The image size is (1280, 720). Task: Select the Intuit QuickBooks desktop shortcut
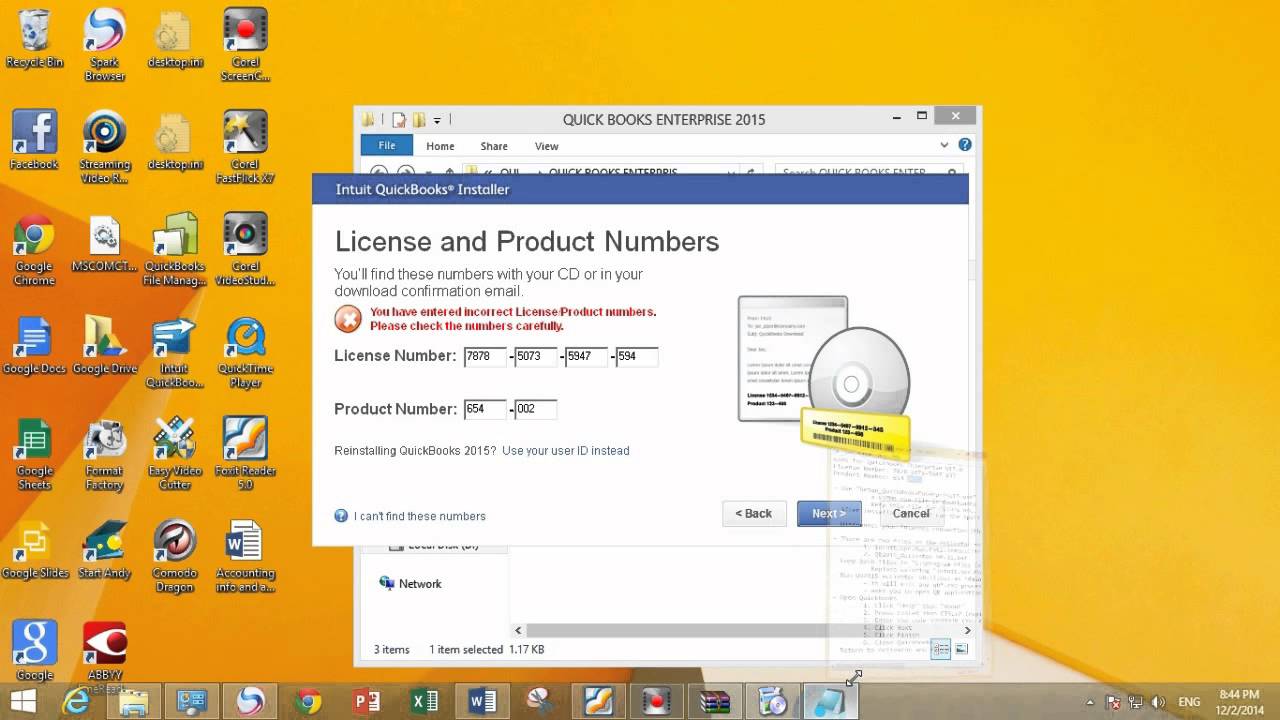coord(175,352)
